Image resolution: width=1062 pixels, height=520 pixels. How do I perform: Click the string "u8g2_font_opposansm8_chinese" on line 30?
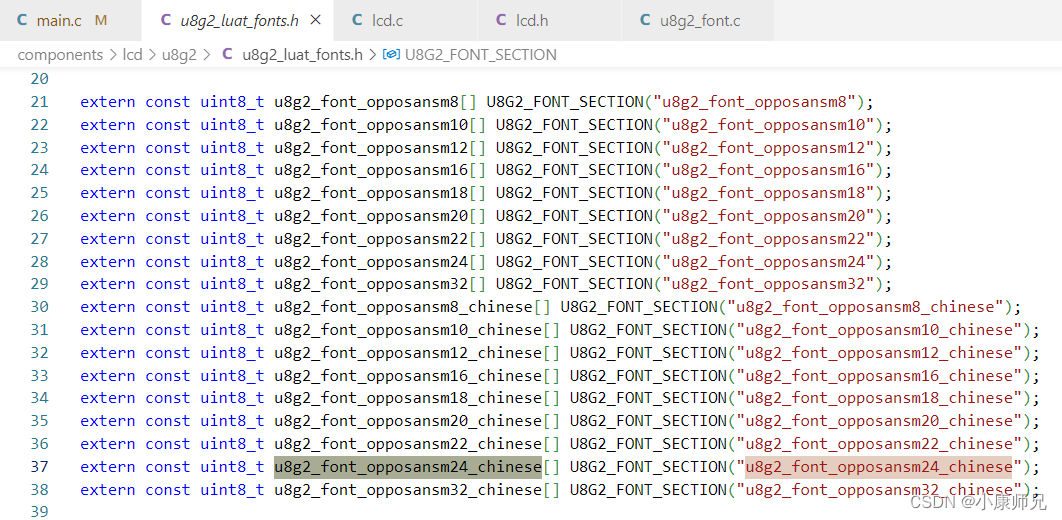865,307
